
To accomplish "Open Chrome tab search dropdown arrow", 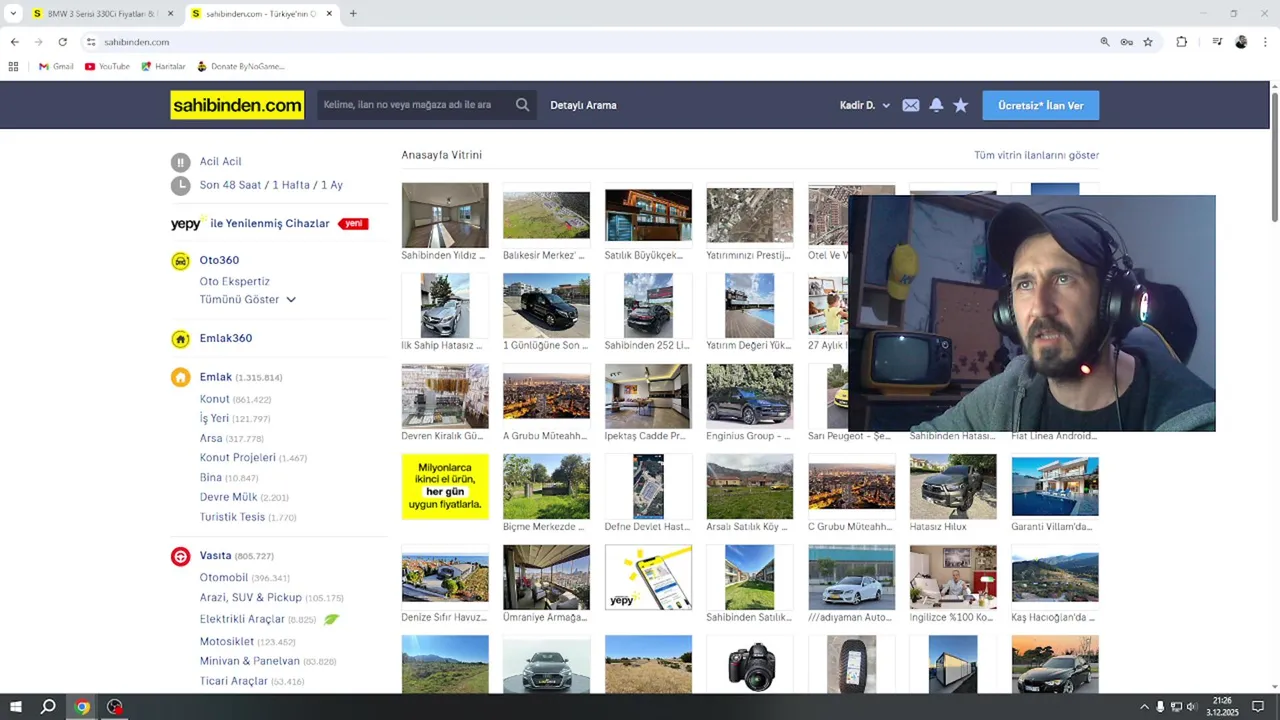I will pos(13,14).
